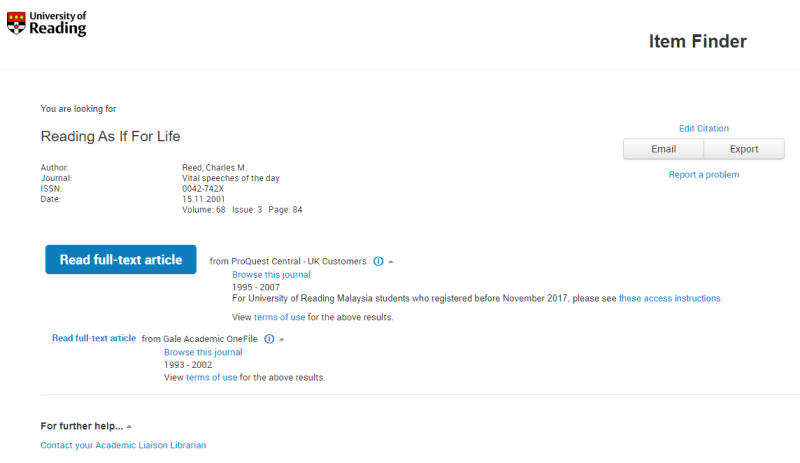The width and height of the screenshot is (800, 463).
Task: Browse this journal under ProQuest Central
Action: click(x=271, y=275)
